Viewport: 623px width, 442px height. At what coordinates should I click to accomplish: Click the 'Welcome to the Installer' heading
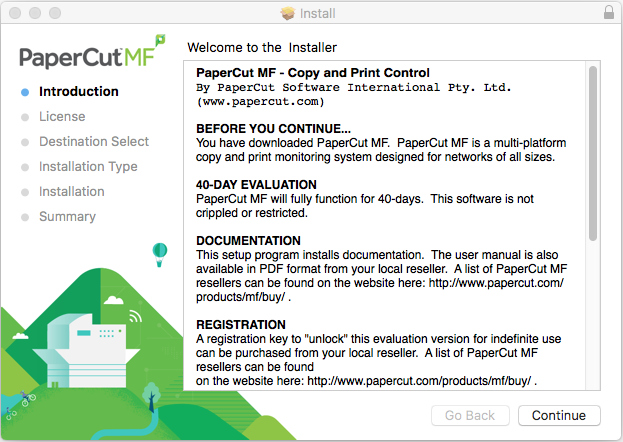tap(262, 47)
